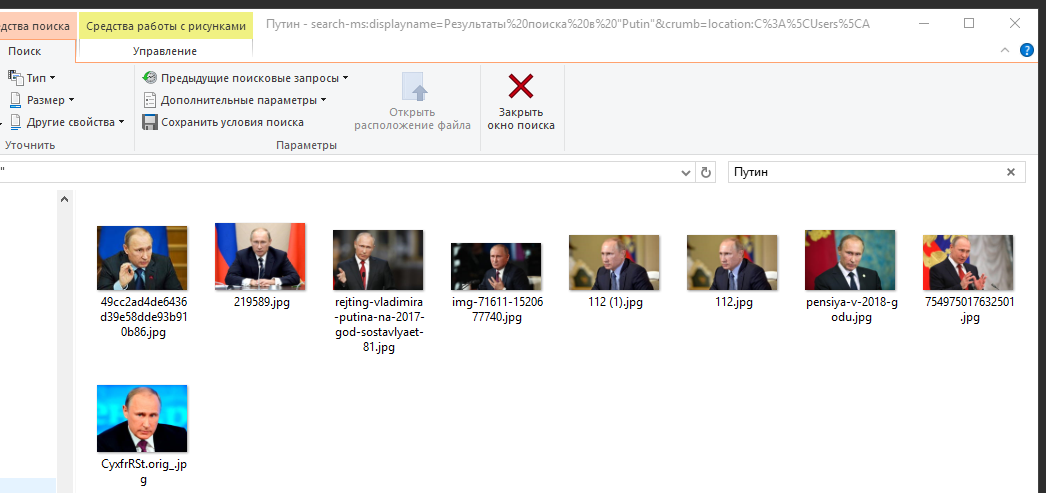
Task: Expand Дополнительные параметры dropdown
Action: [235, 100]
